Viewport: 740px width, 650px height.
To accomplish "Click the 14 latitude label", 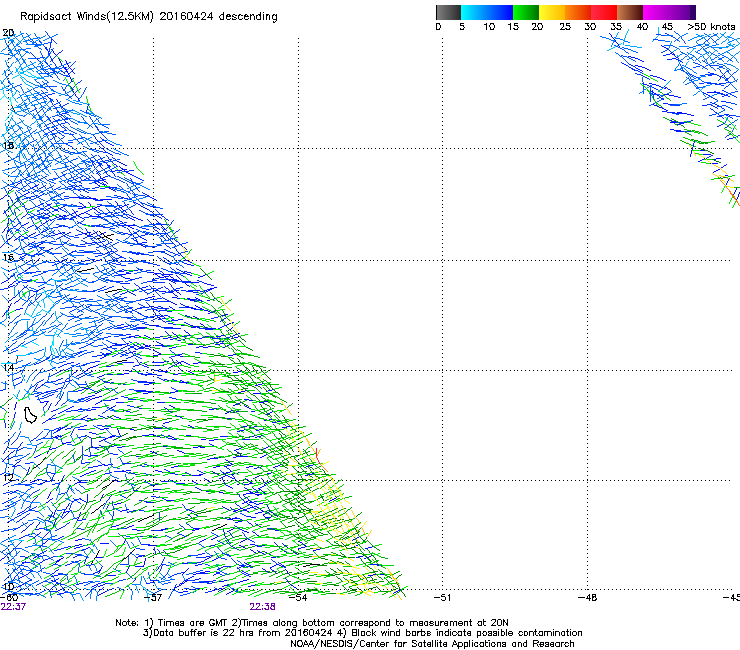I will pyautogui.click(x=8, y=367).
